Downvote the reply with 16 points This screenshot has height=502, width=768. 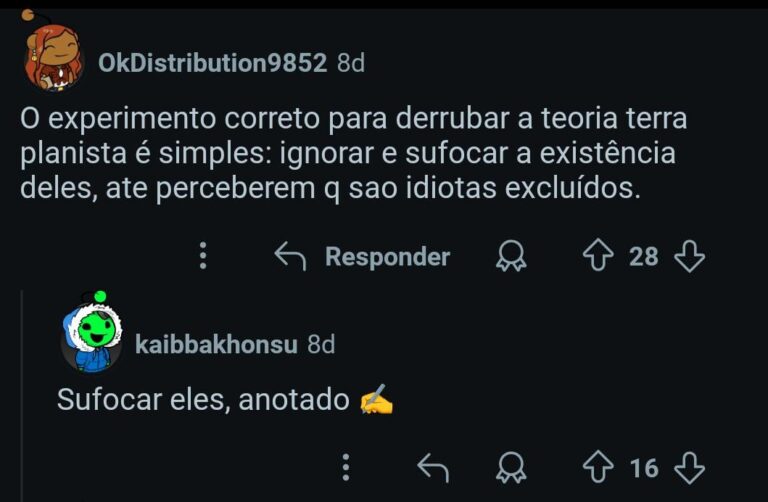(690, 467)
